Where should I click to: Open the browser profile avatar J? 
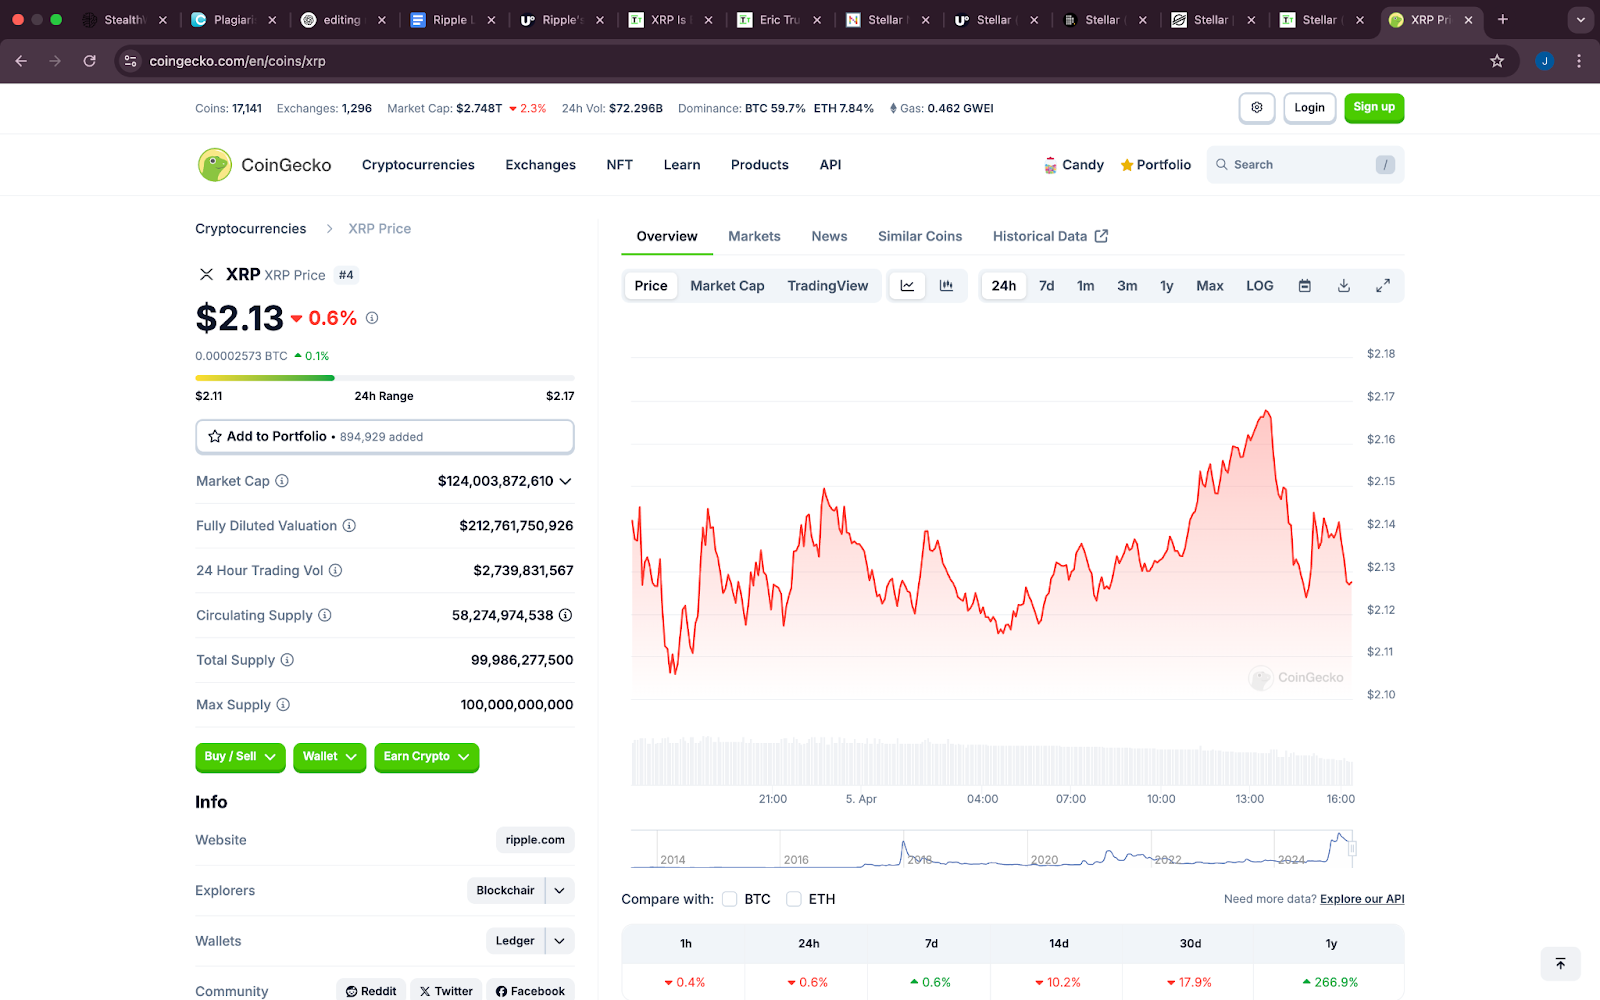point(1545,61)
